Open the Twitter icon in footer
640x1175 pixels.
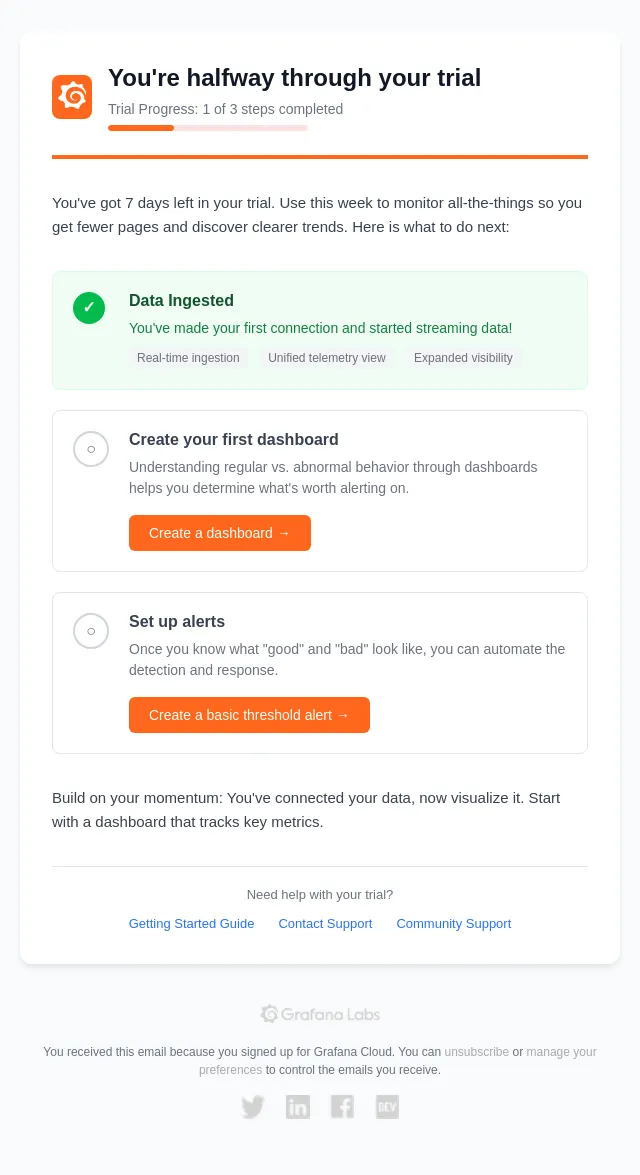tap(253, 1107)
